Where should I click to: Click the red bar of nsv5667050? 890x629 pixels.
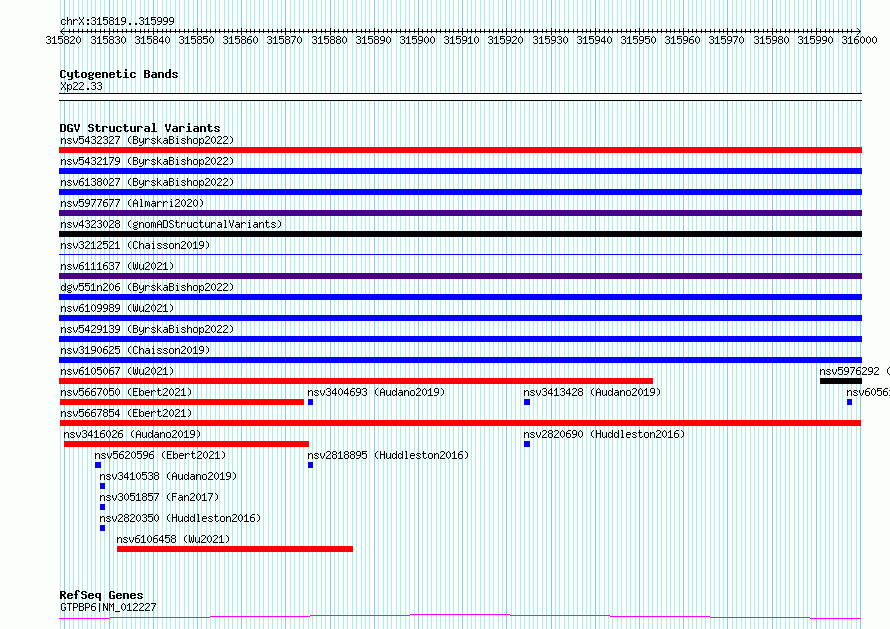click(x=182, y=402)
